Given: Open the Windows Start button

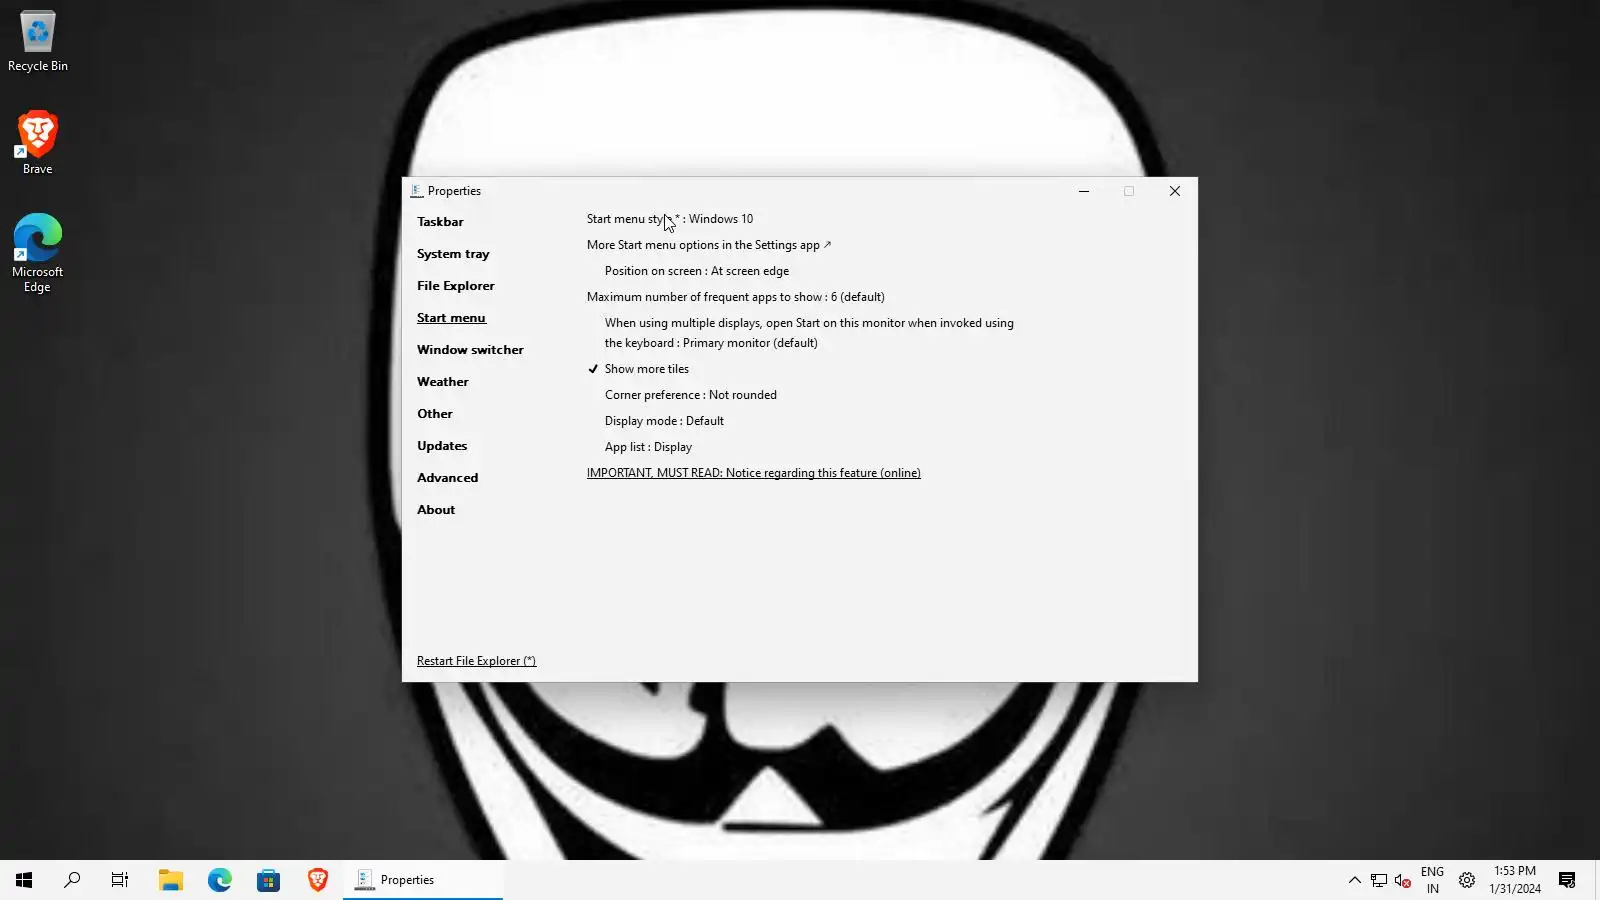Looking at the screenshot, I should (x=24, y=880).
